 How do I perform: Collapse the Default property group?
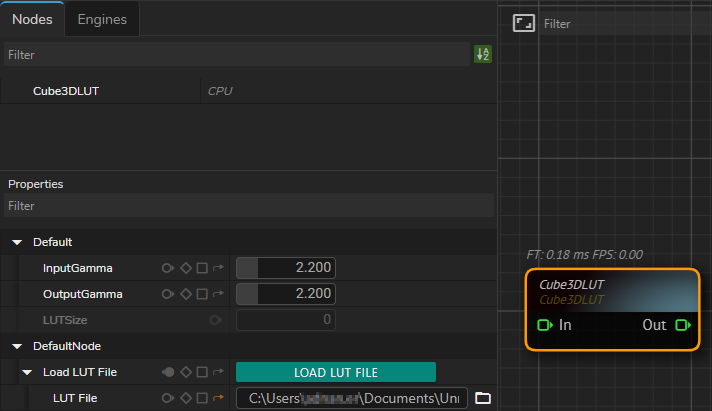[x=17, y=242]
